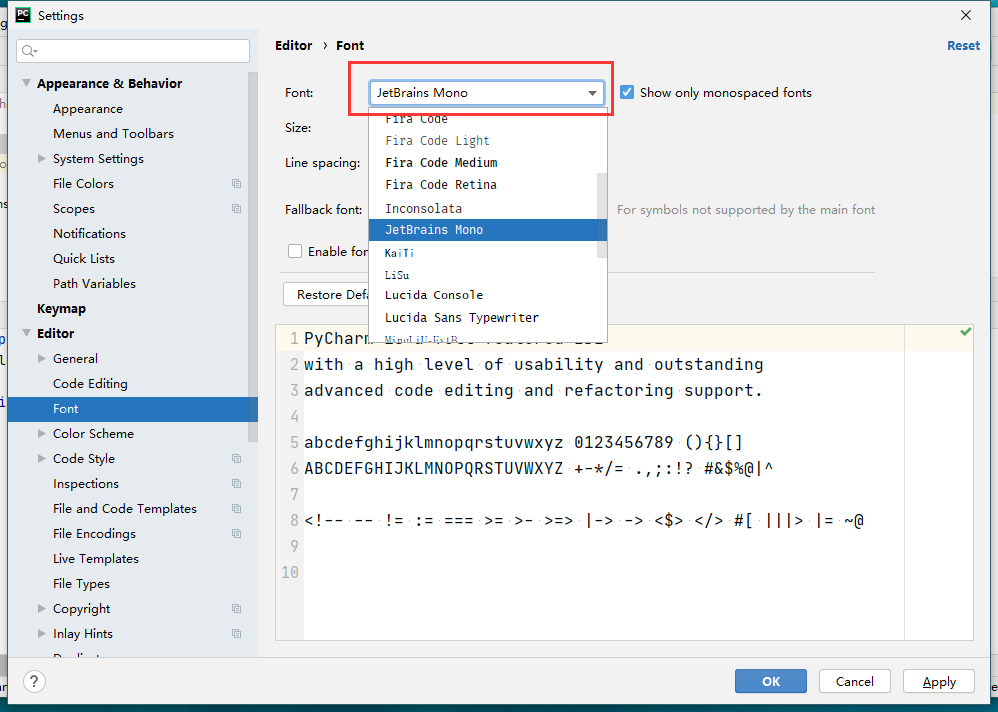Open Notifications settings page
998x712 pixels.
point(90,234)
